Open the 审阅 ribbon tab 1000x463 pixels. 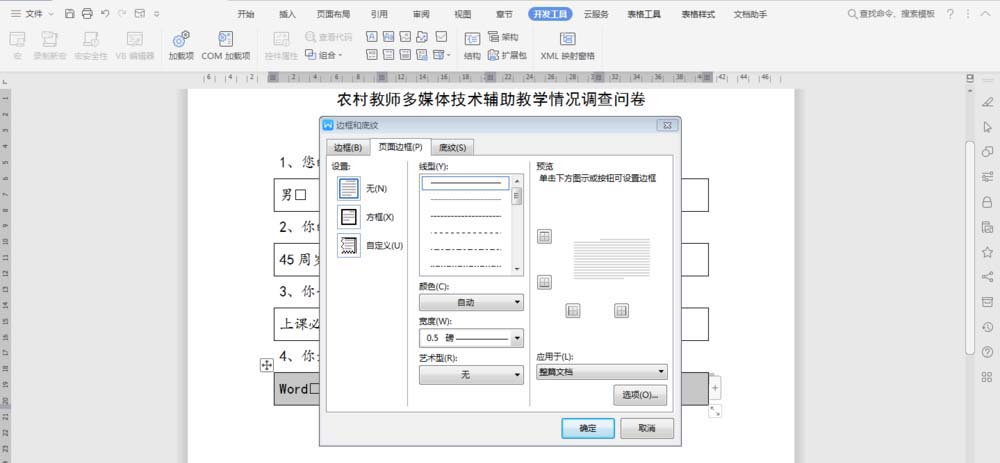click(421, 14)
